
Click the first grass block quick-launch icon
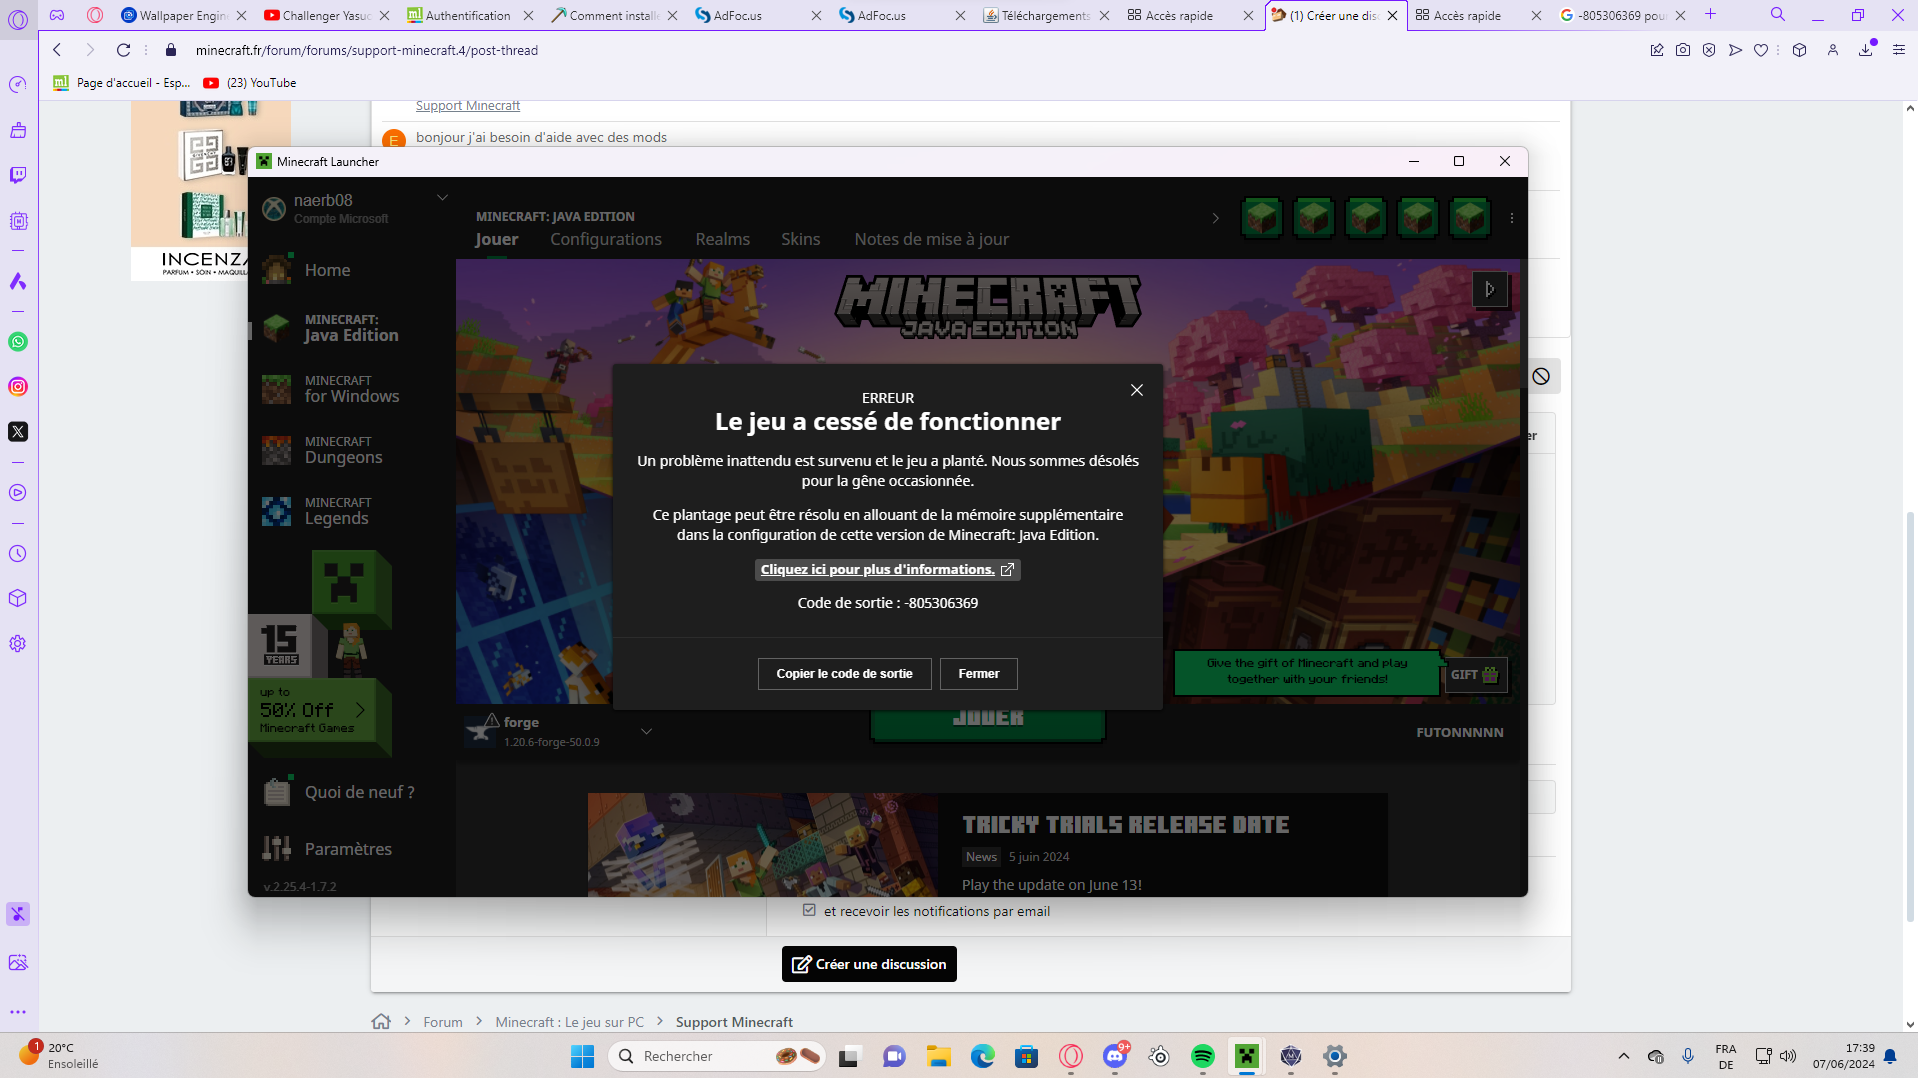[1262, 217]
